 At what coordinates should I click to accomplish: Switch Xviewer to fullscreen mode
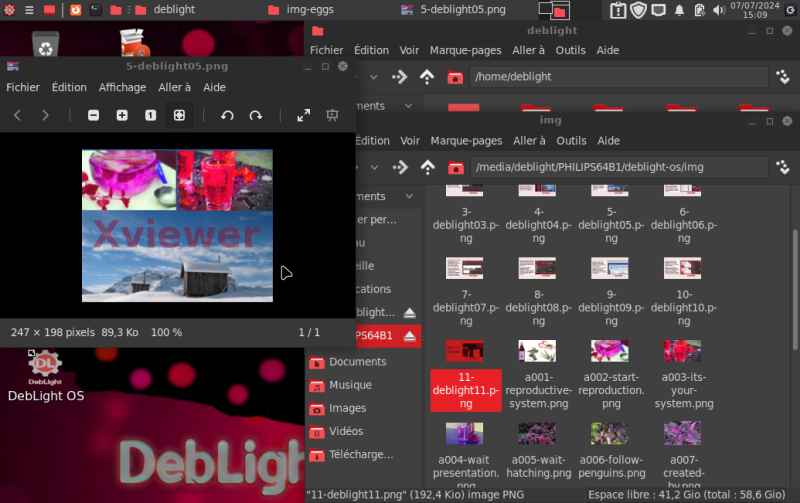coord(304,115)
